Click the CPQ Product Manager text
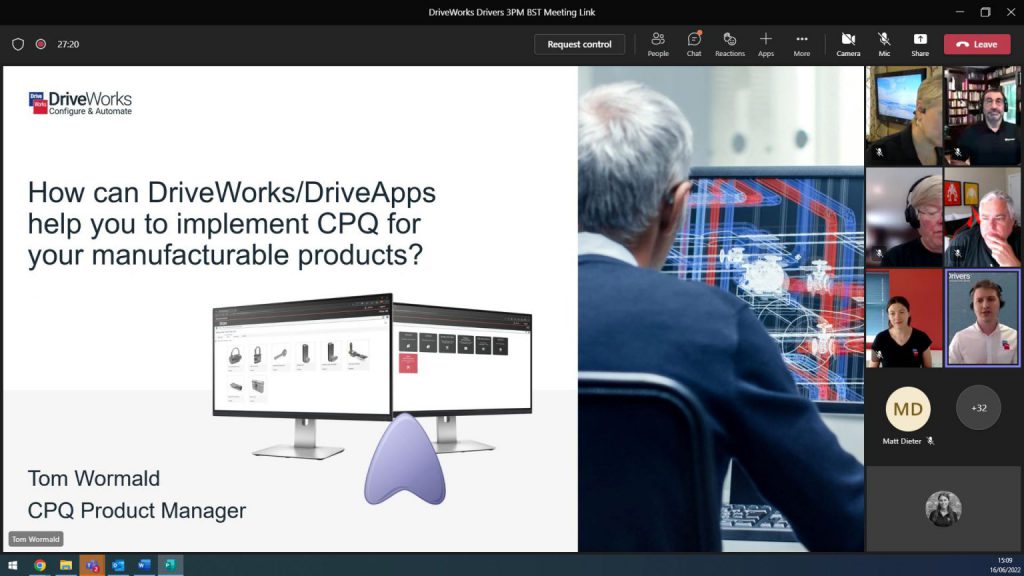This screenshot has height=576, width=1024. click(x=136, y=511)
